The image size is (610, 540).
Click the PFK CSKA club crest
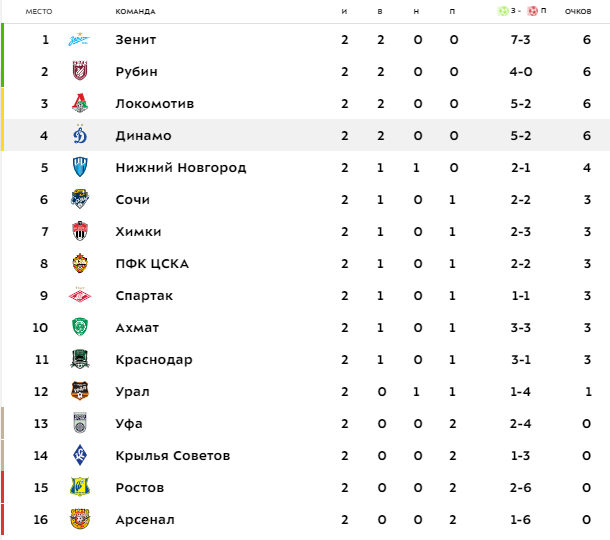pyautogui.click(x=80, y=264)
